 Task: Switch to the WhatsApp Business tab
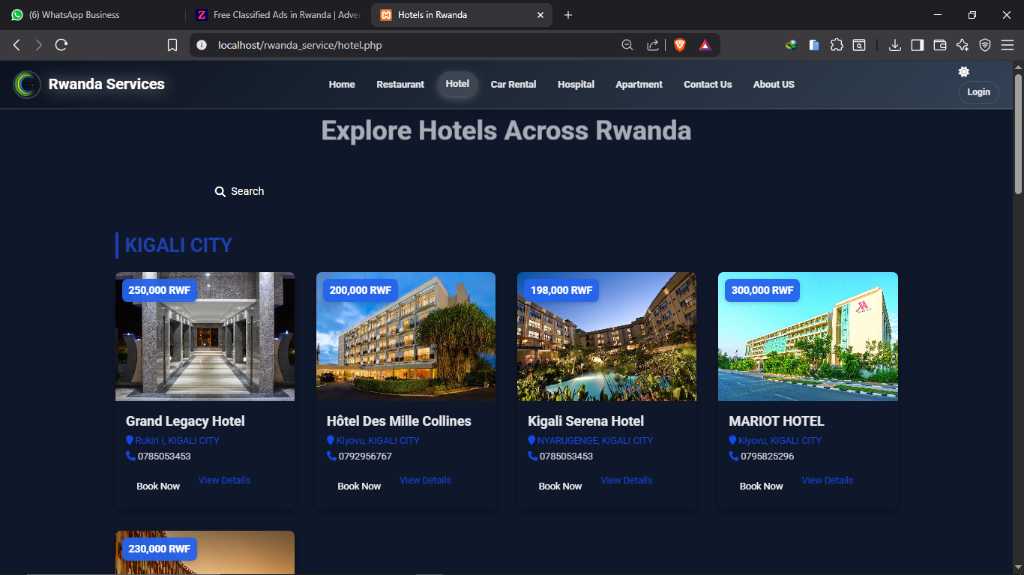91,14
